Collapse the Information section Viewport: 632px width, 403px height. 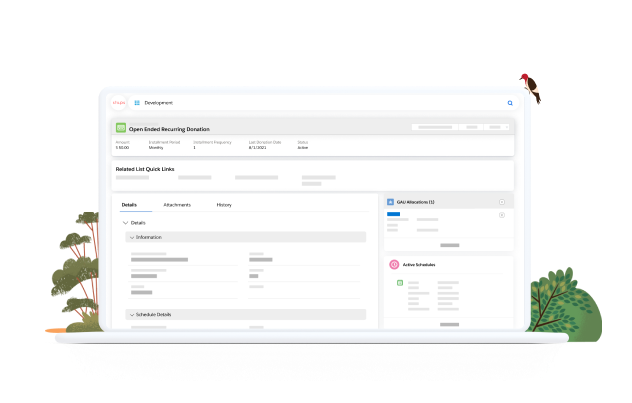coord(245,237)
